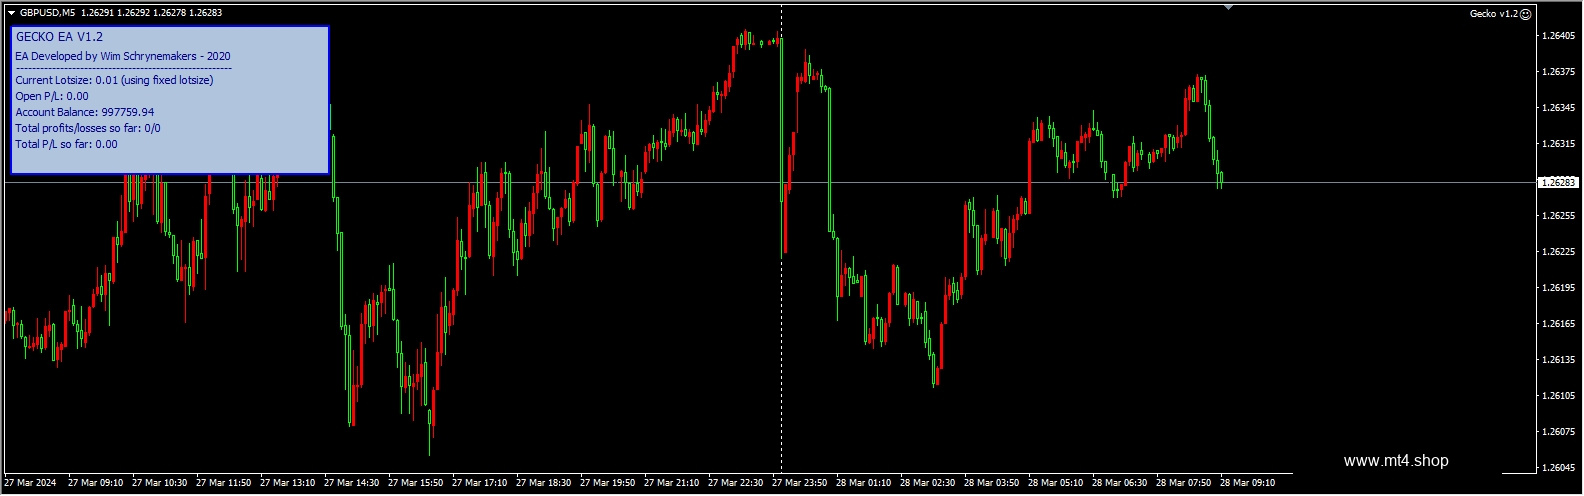Click the 1.26195 price scale label
The height and width of the screenshot is (496, 1584).
[x=1558, y=288]
